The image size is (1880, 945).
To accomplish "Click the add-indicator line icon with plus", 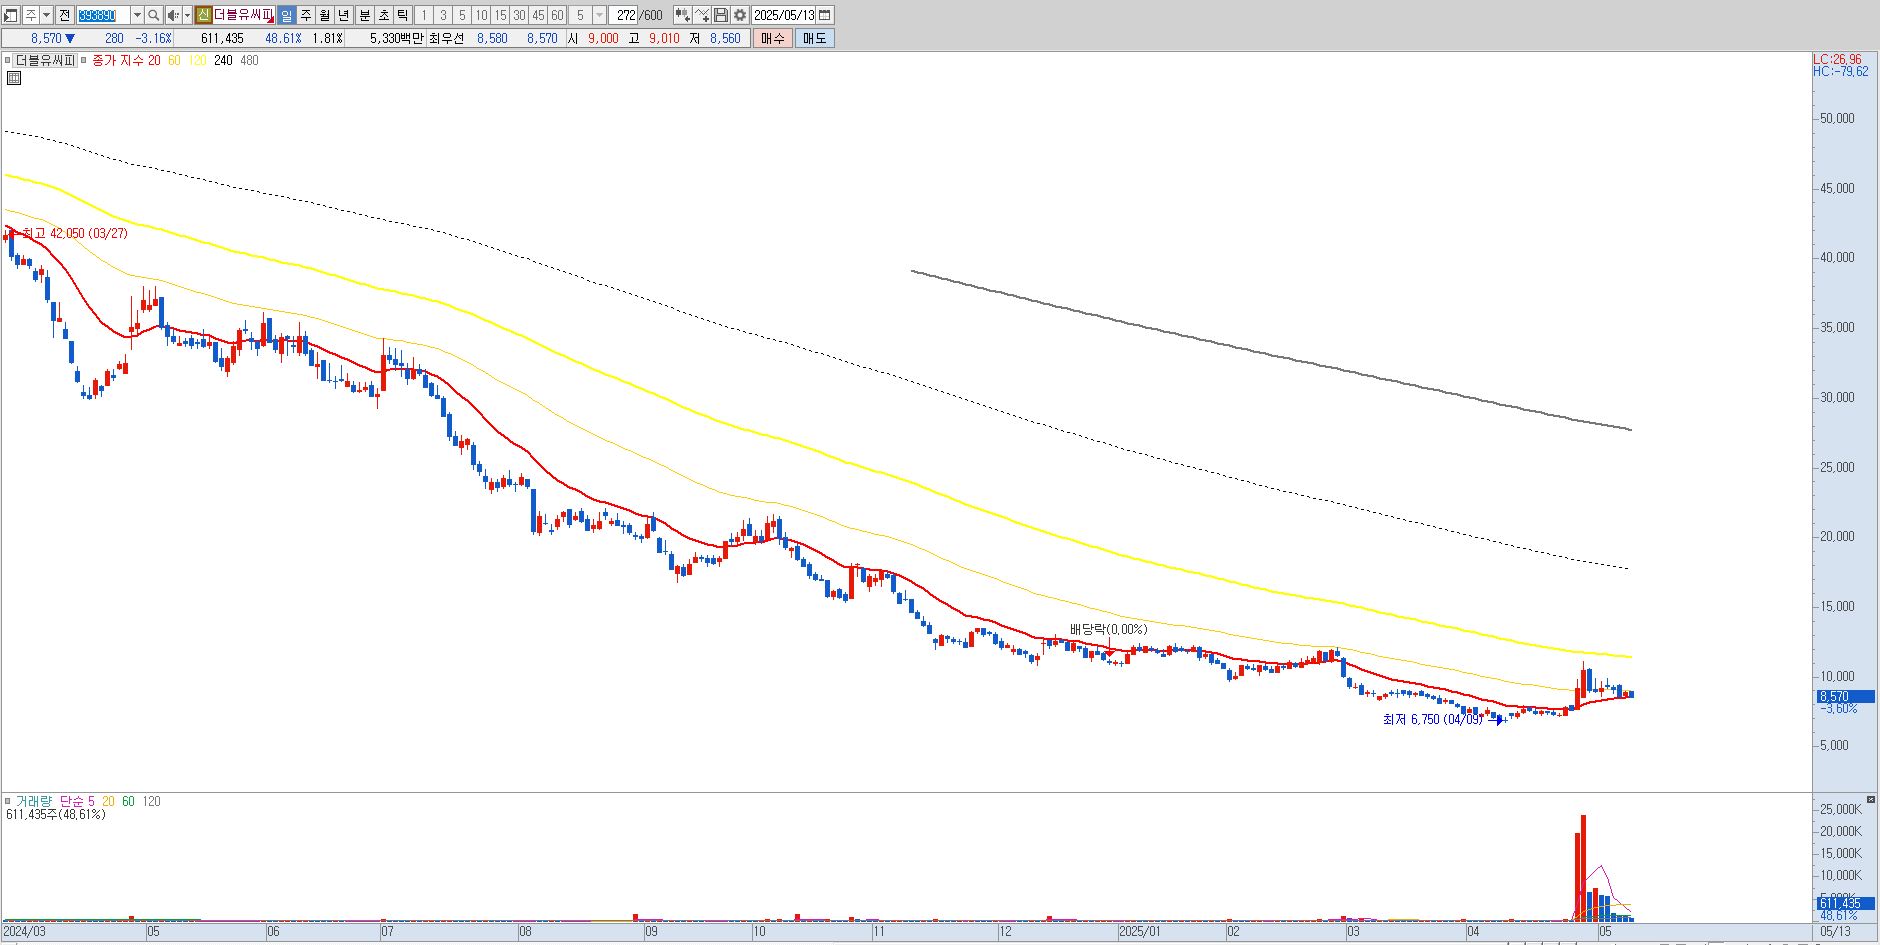I will pyautogui.click(x=702, y=15).
